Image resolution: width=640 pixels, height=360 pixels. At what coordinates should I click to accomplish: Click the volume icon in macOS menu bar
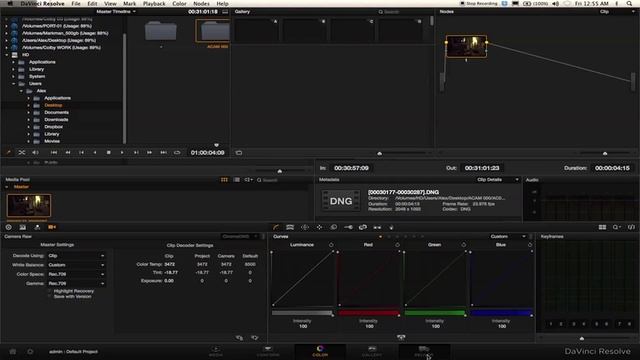coord(556,3)
